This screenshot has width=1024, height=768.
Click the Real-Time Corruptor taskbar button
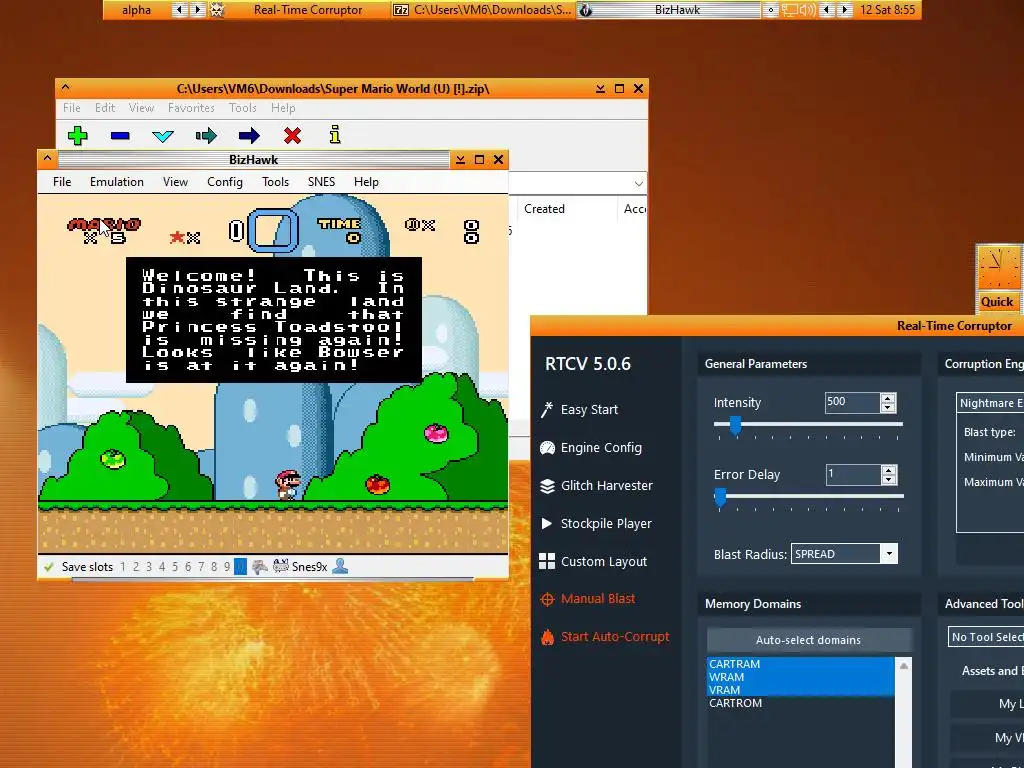308,10
